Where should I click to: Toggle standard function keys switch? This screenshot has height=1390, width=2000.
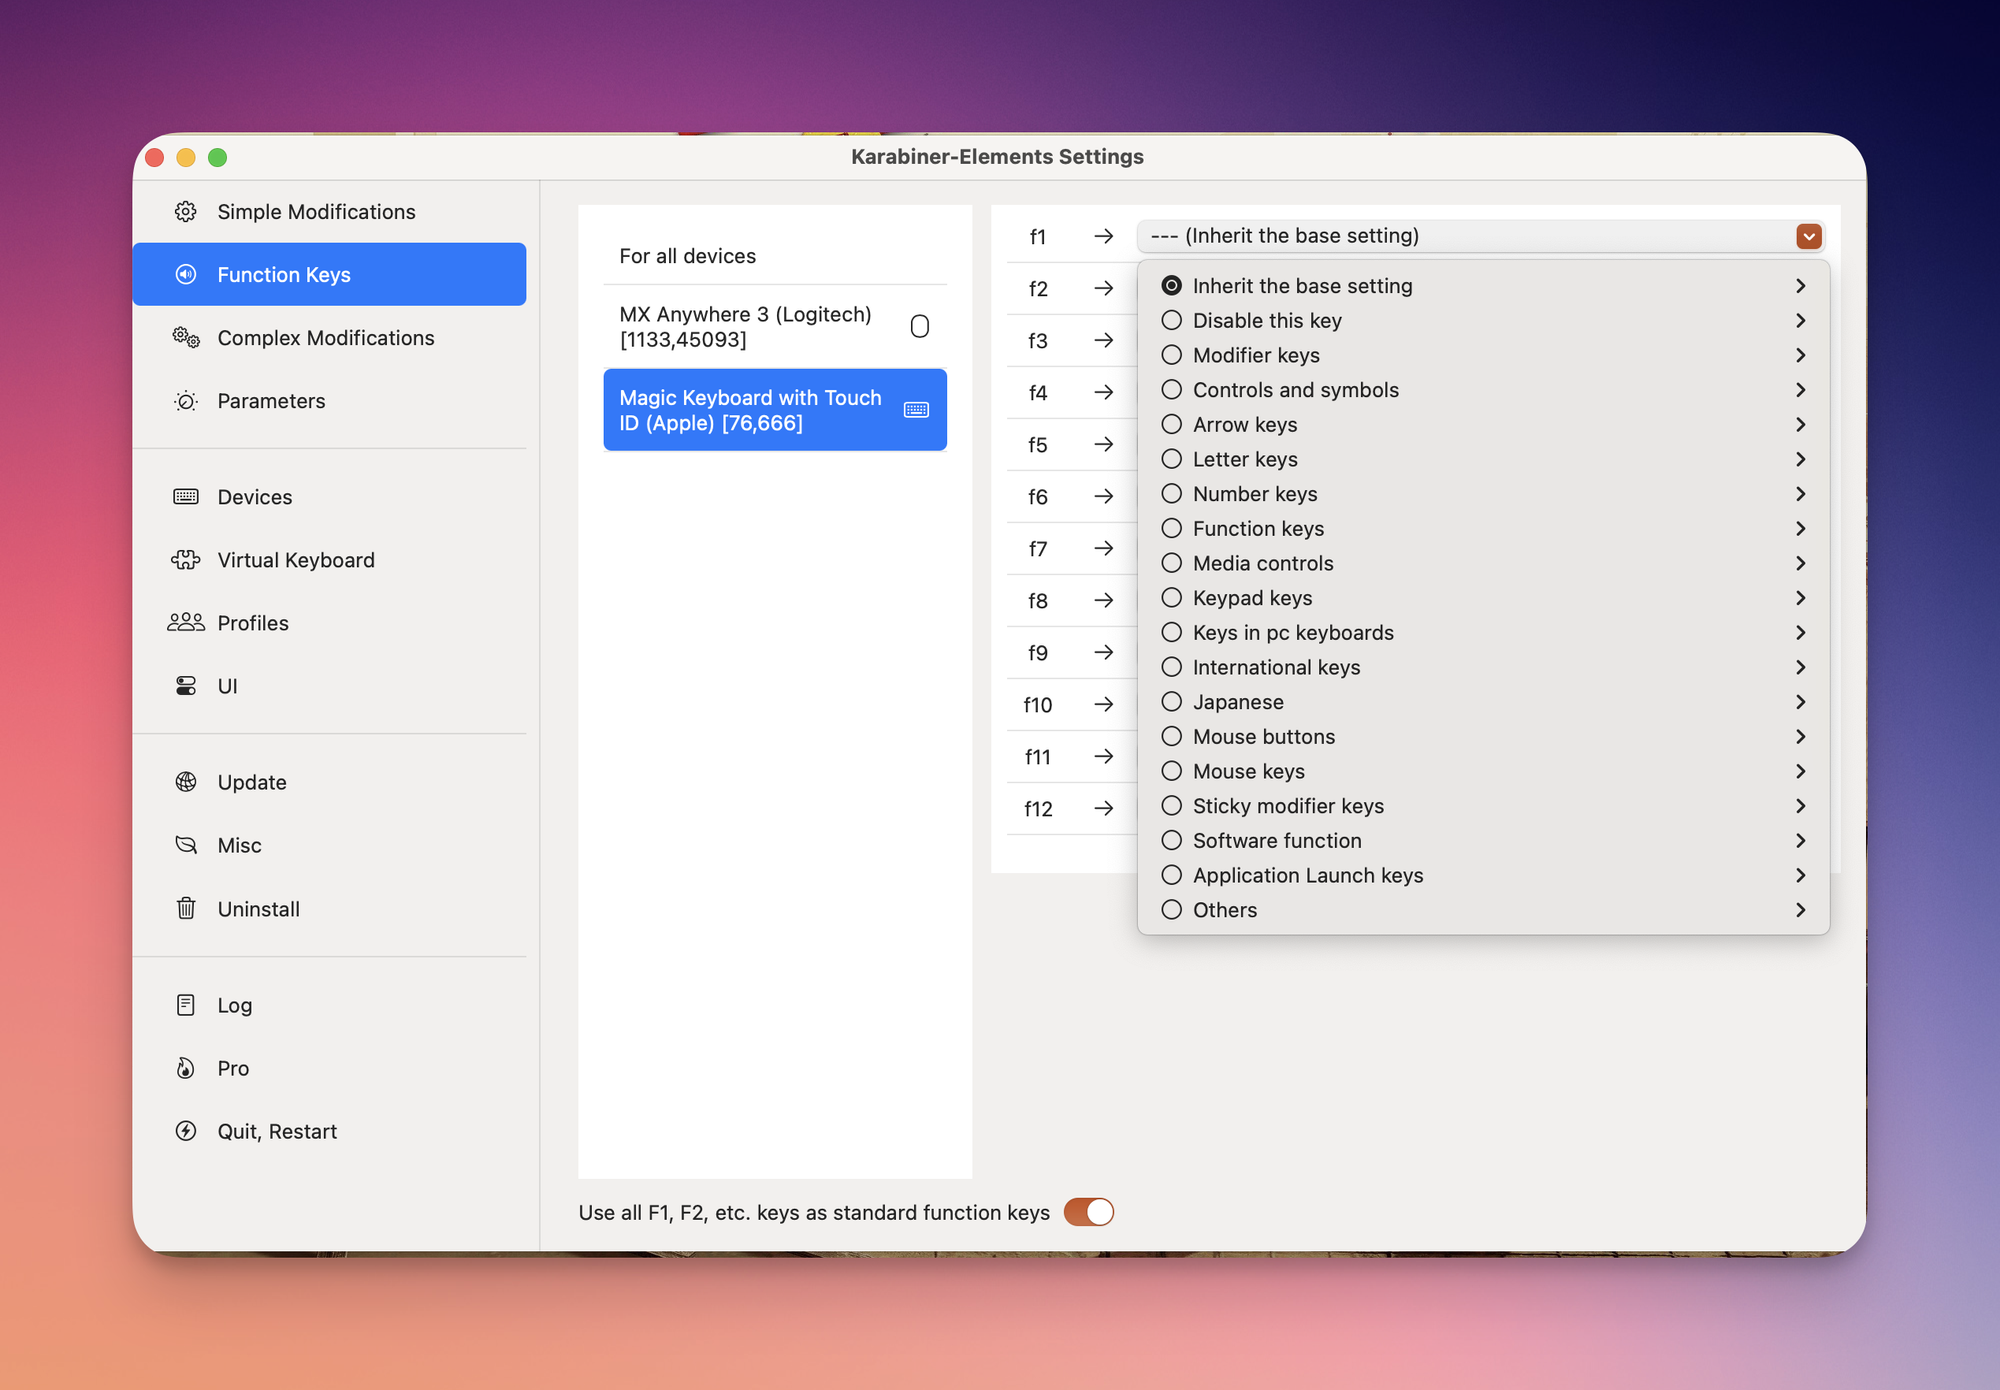pos(1088,1212)
